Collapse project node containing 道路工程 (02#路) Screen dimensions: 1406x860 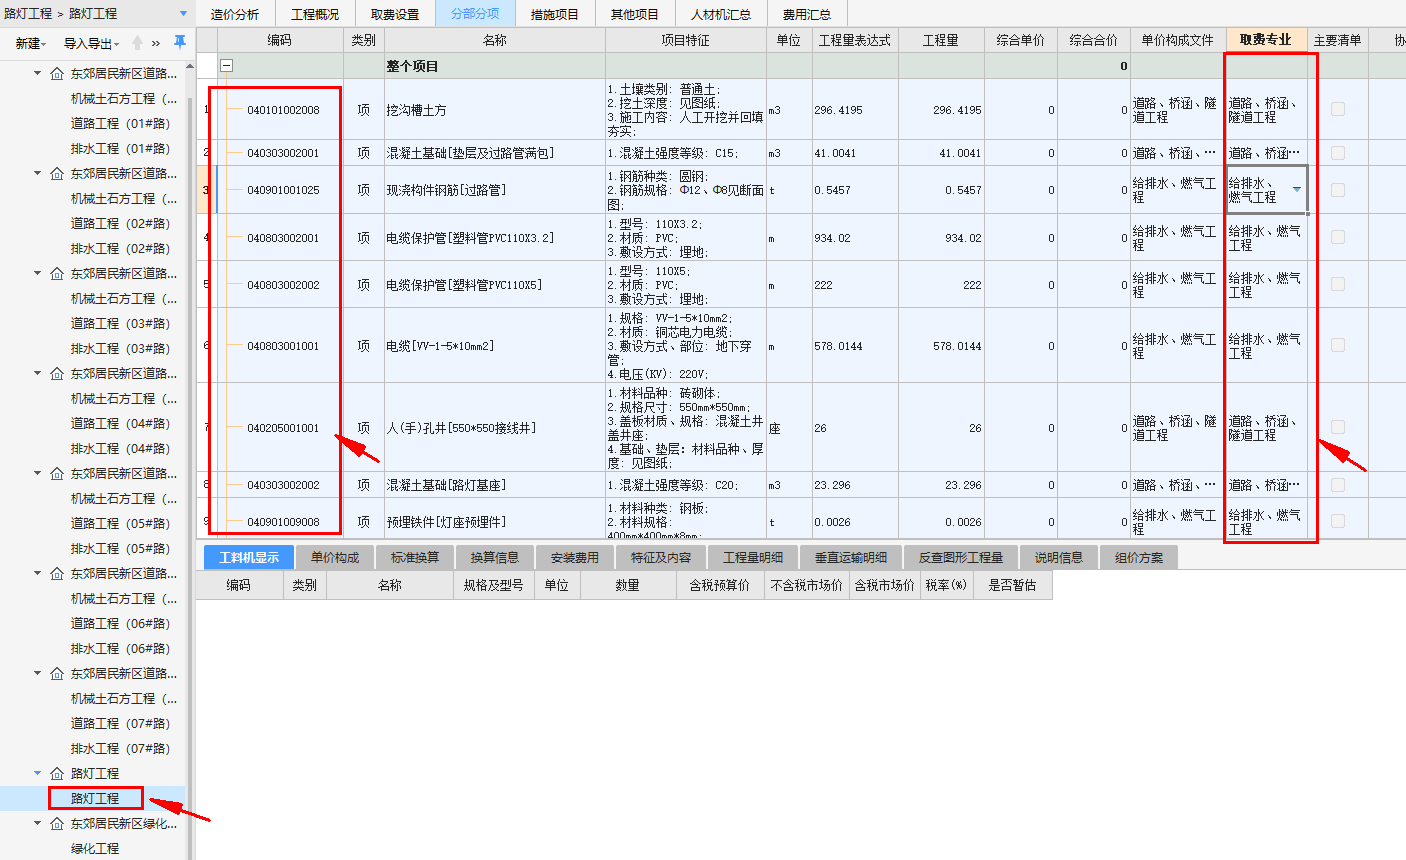coord(38,173)
